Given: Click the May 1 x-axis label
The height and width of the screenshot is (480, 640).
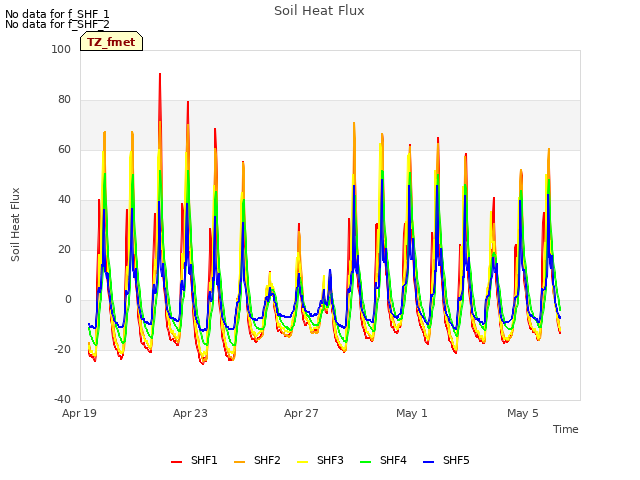Looking at the screenshot, I should coord(412,413).
